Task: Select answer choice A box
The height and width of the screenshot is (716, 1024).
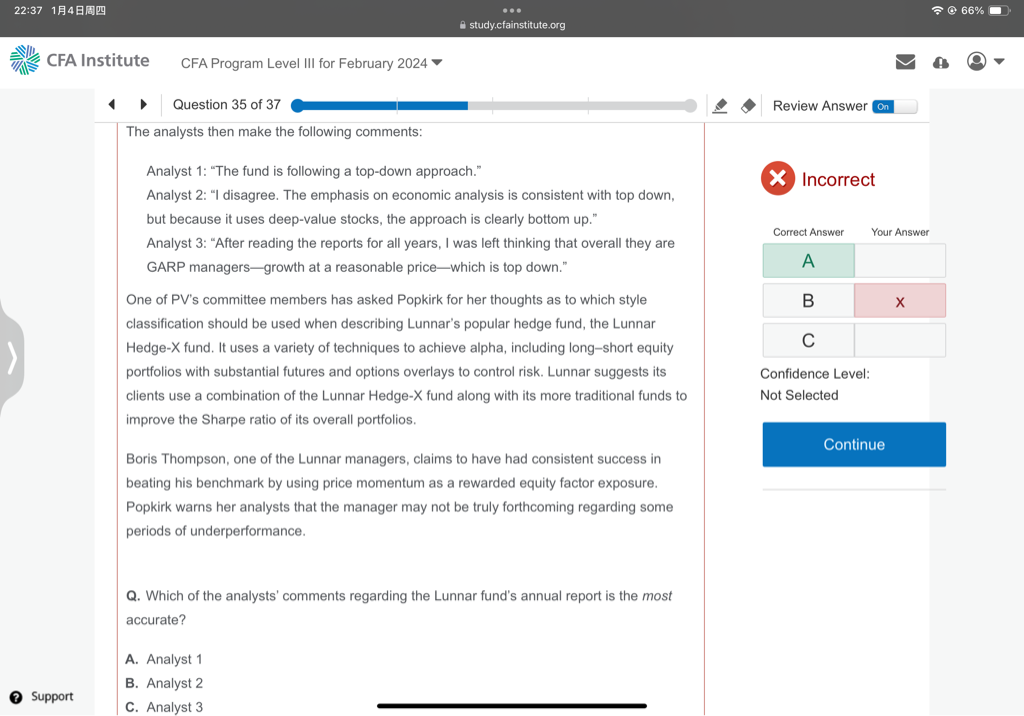Action: coord(808,261)
